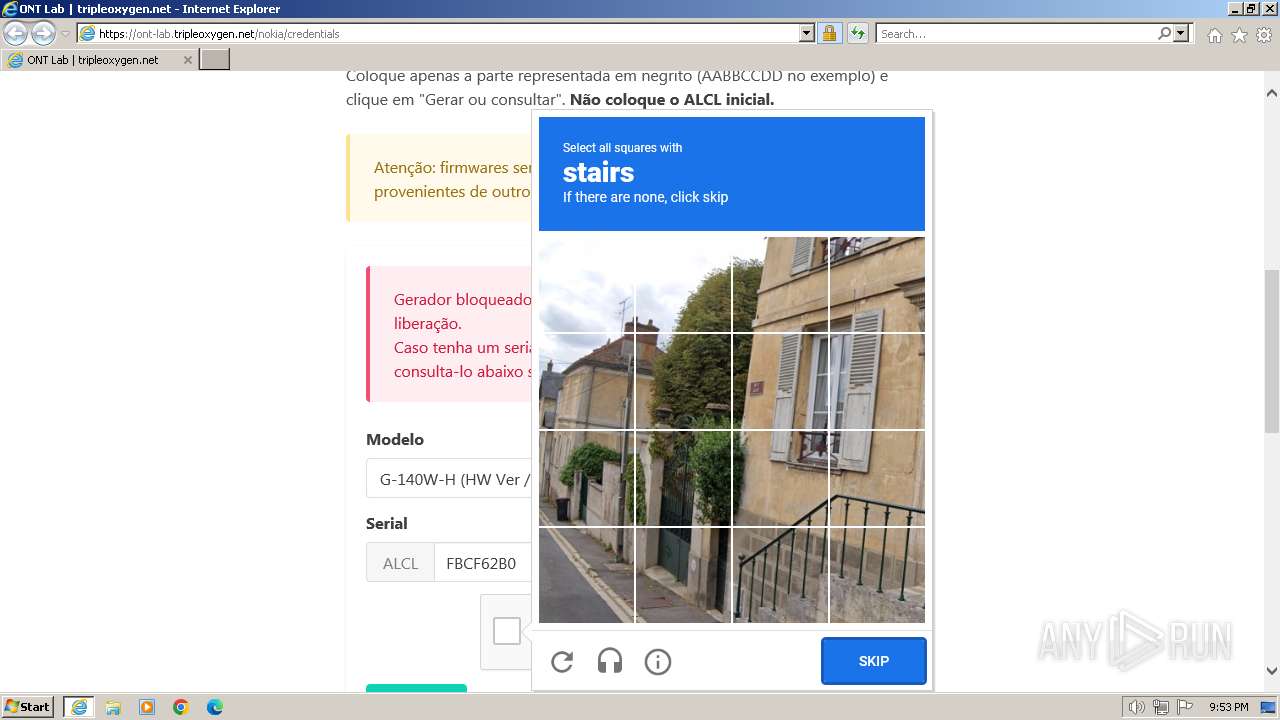Open the Modelo G-140W-H dropdown
This screenshot has width=1280, height=720.
tap(448, 479)
